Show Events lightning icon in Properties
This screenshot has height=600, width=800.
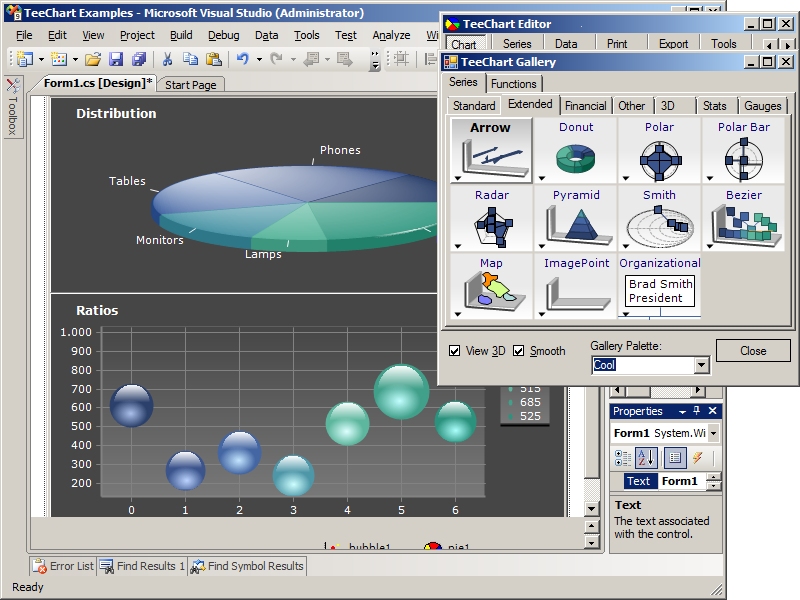[698, 458]
